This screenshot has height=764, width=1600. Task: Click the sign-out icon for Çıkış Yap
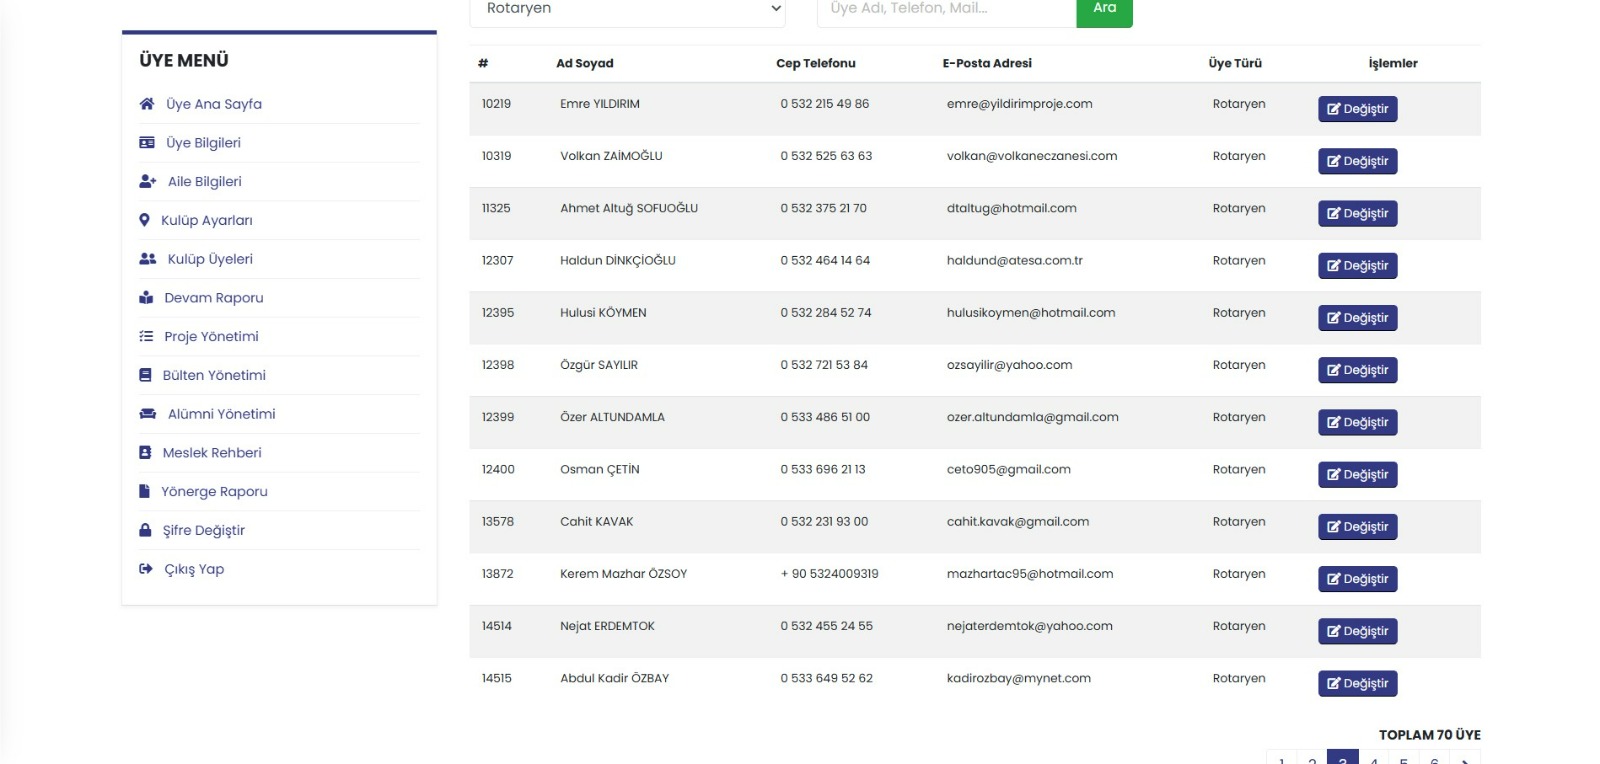tap(146, 569)
